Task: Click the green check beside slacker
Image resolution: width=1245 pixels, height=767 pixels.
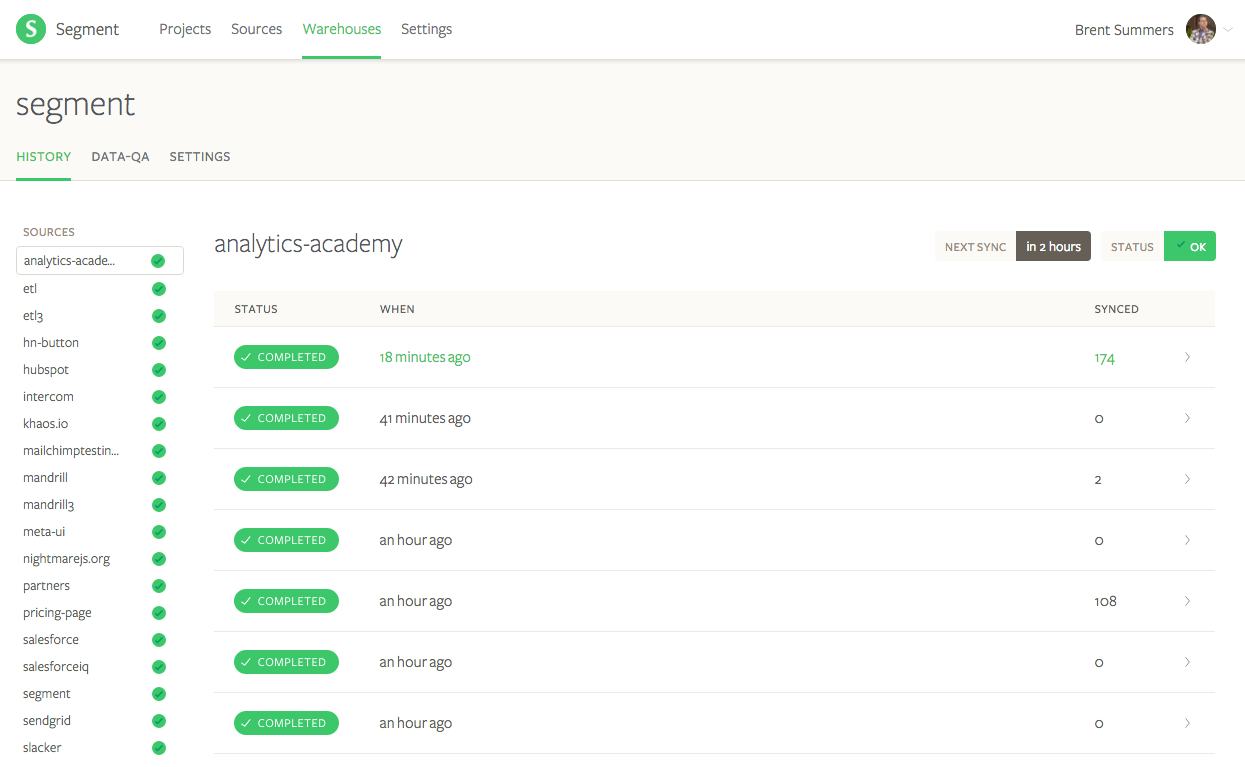Action: [158, 748]
